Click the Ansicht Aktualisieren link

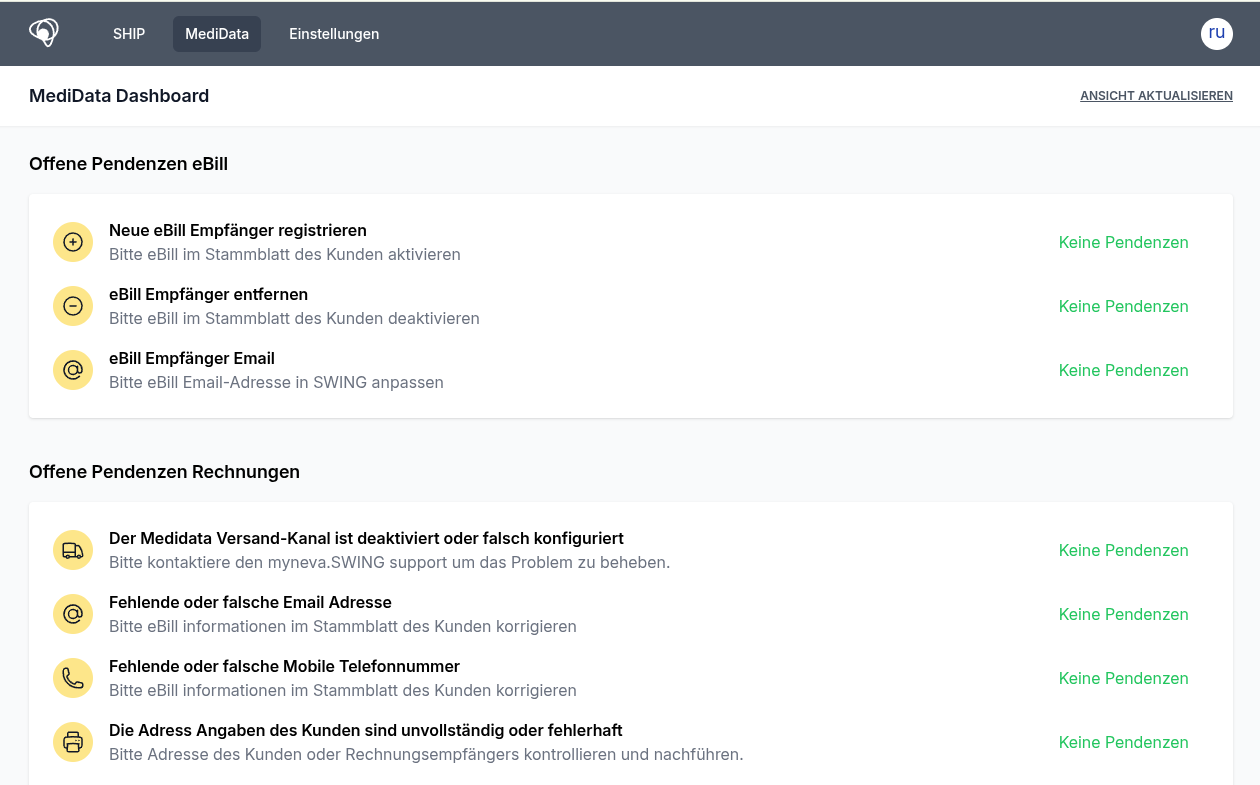pyautogui.click(x=1156, y=96)
